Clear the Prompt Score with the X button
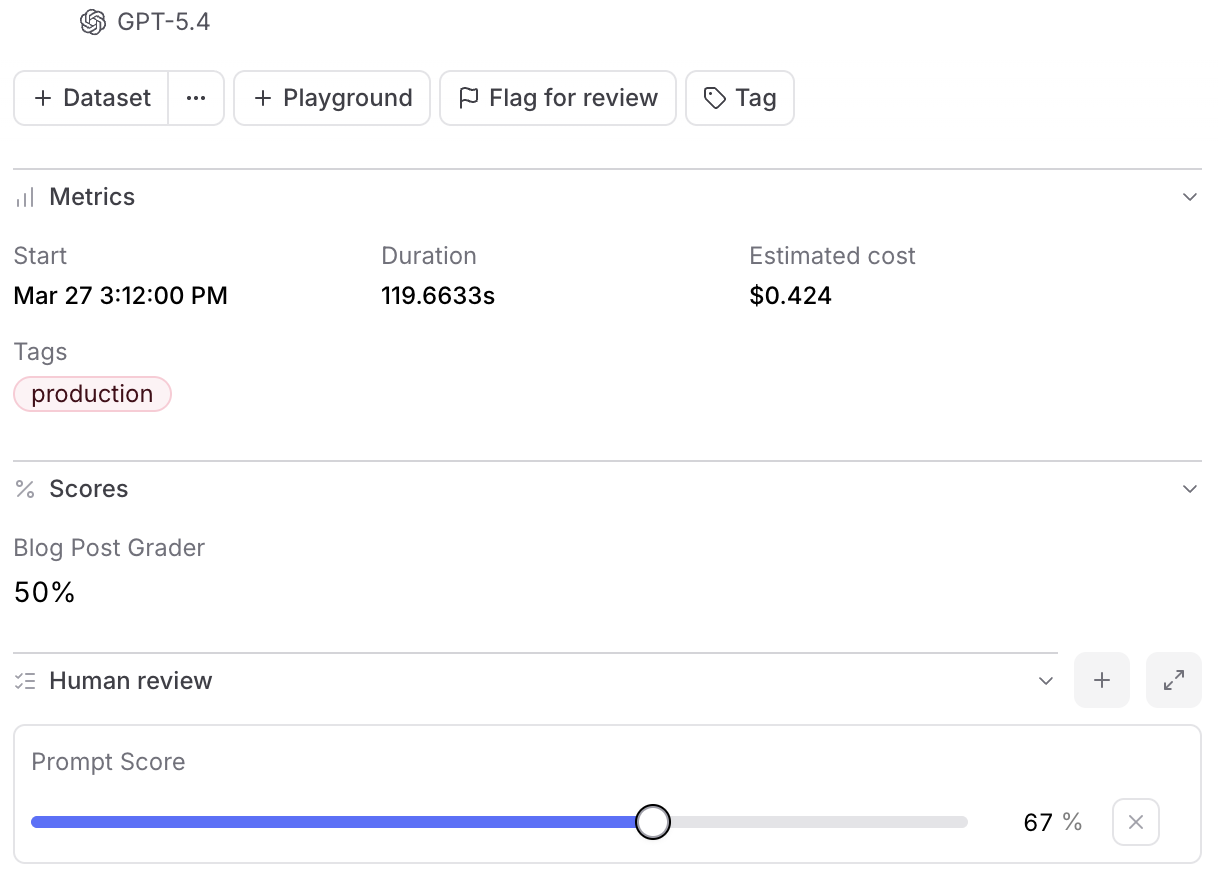The image size is (1218, 890). [x=1135, y=821]
